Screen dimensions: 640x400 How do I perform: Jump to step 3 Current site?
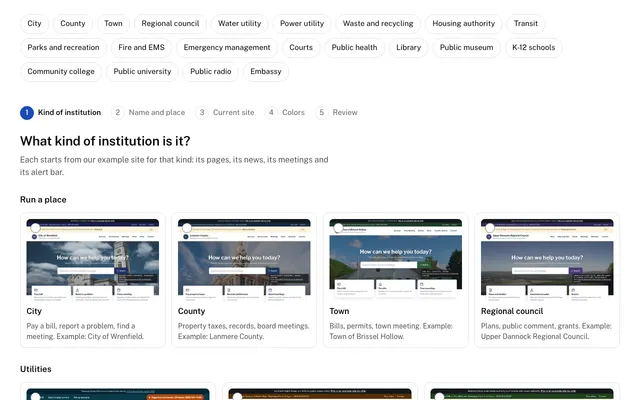pyautogui.click(x=224, y=113)
